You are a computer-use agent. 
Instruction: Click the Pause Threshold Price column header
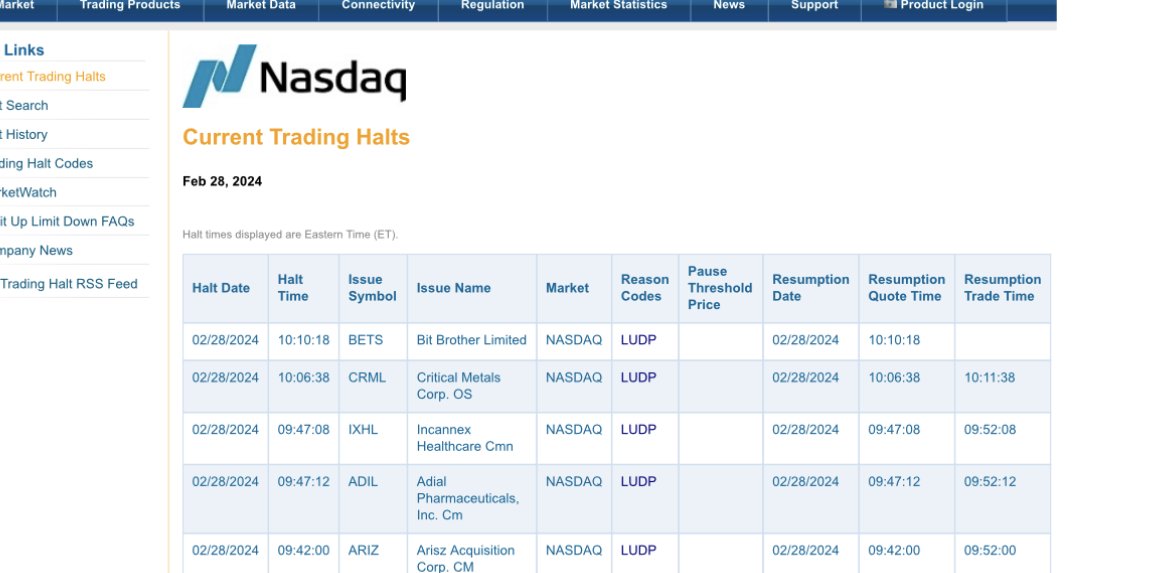720,288
